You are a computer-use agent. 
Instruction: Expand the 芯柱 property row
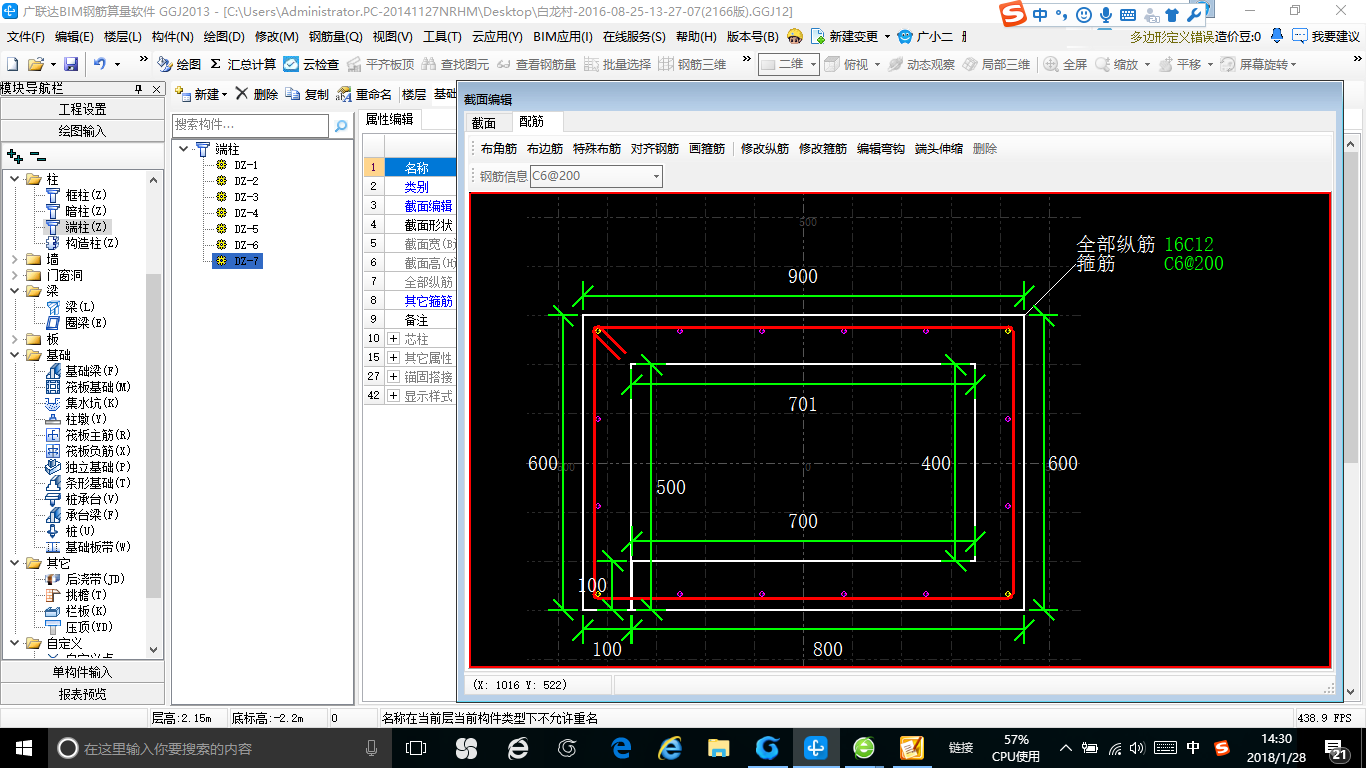pyautogui.click(x=393, y=339)
